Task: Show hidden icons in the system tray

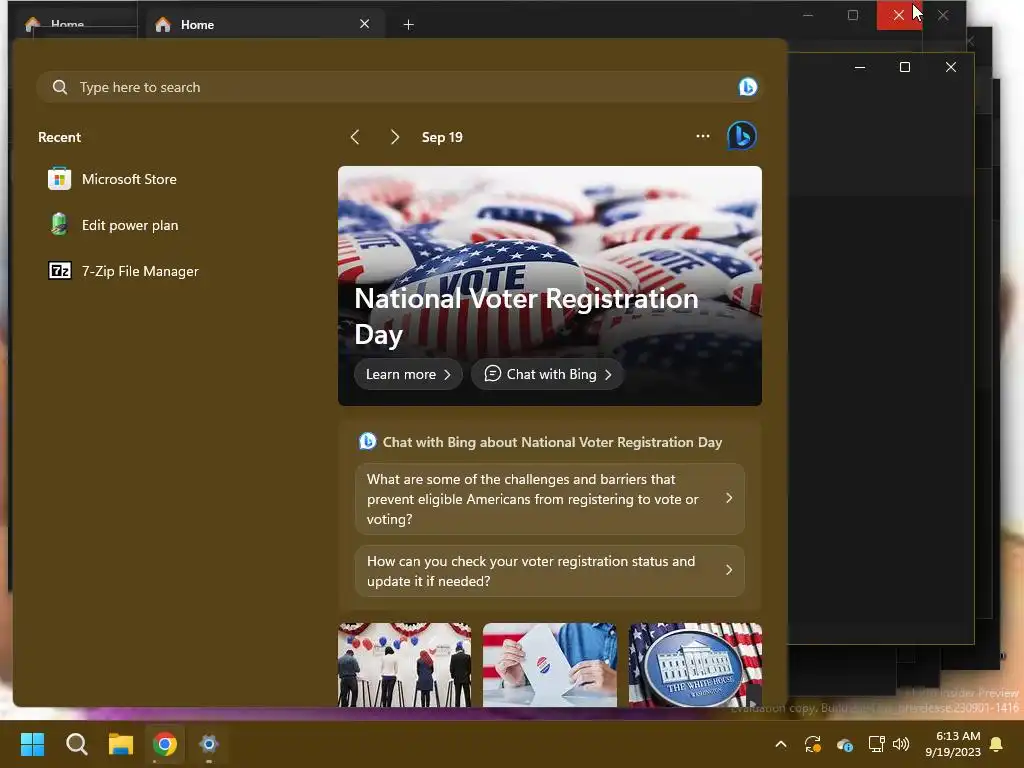Action: [780, 744]
